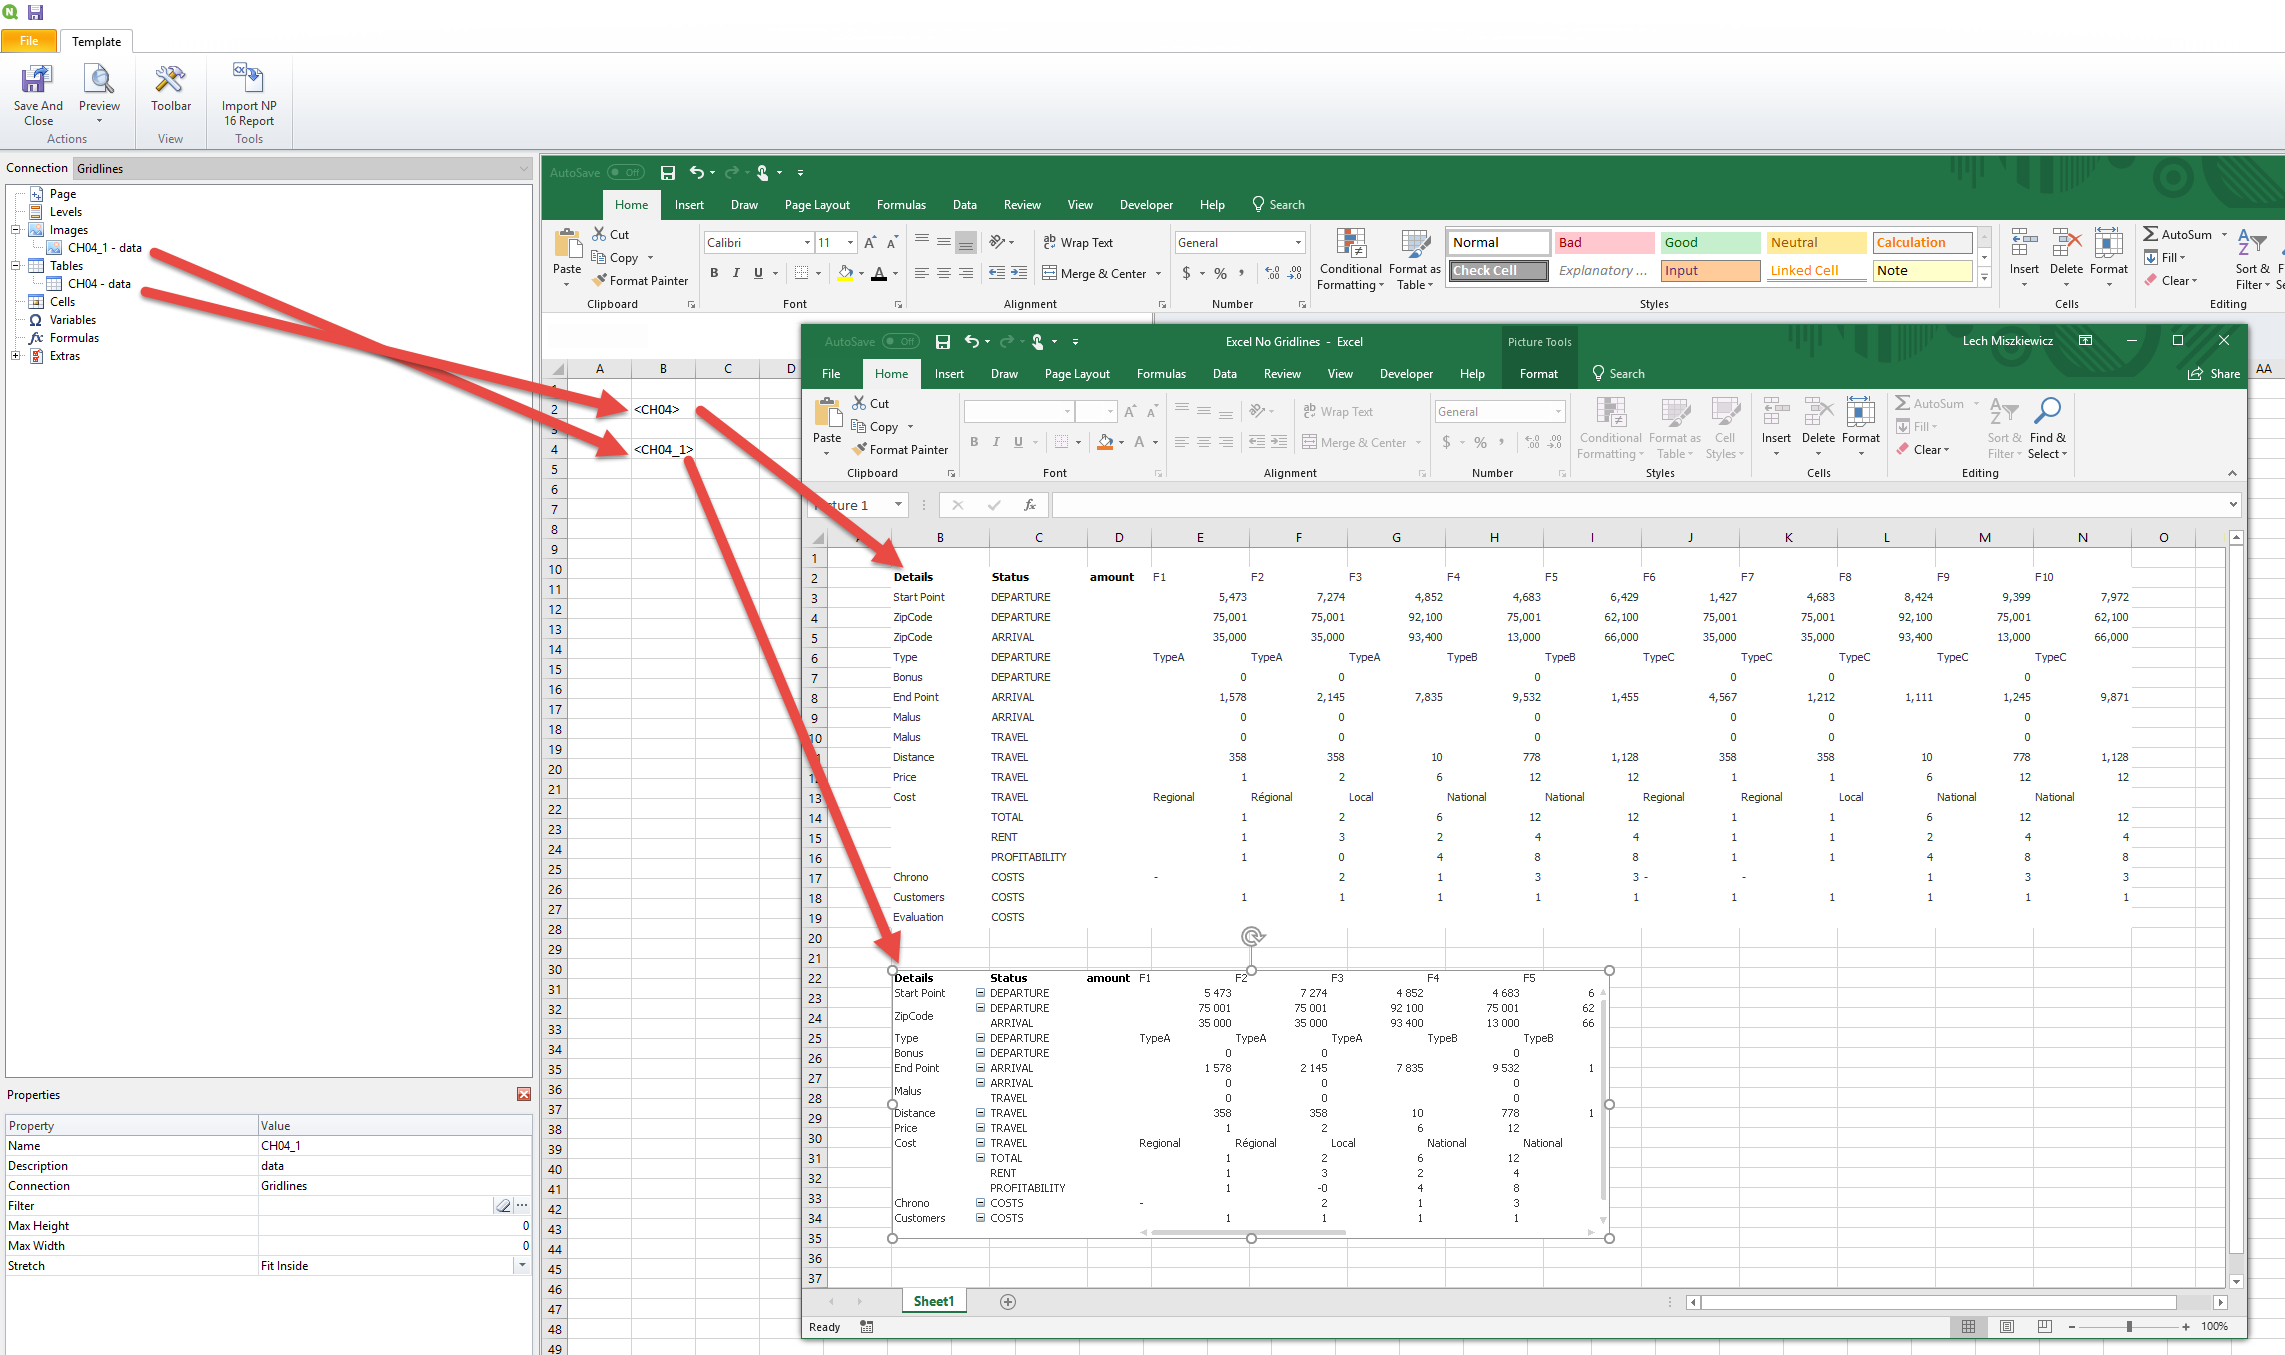Click Format Painter in back Excel ribbon
The height and width of the screenshot is (1355, 2285).
click(640, 281)
